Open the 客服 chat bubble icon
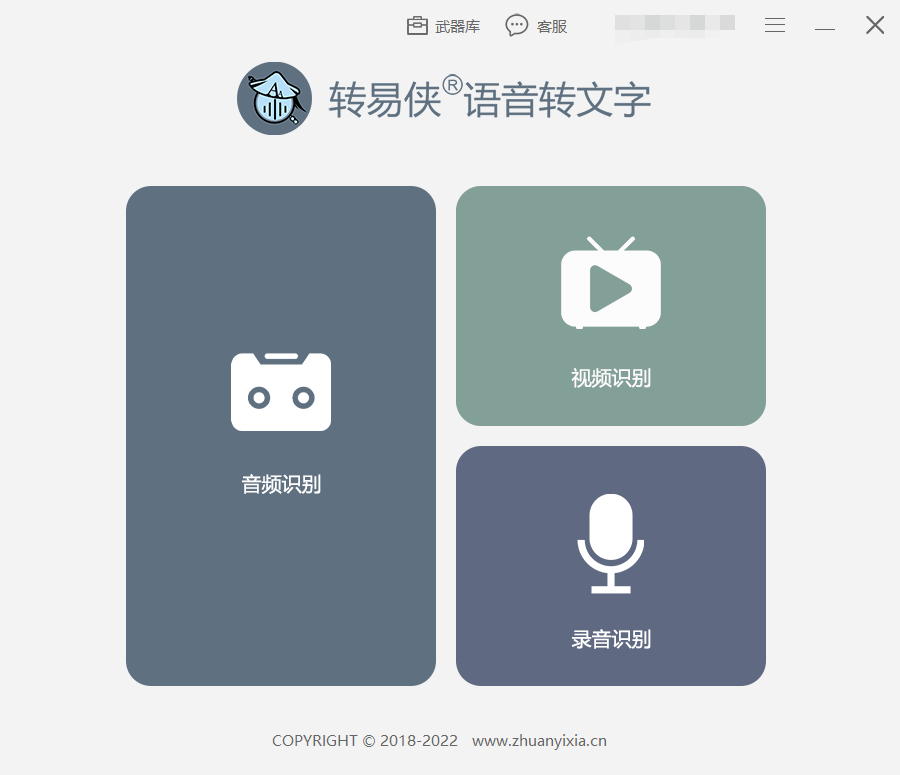 [517, 25]
